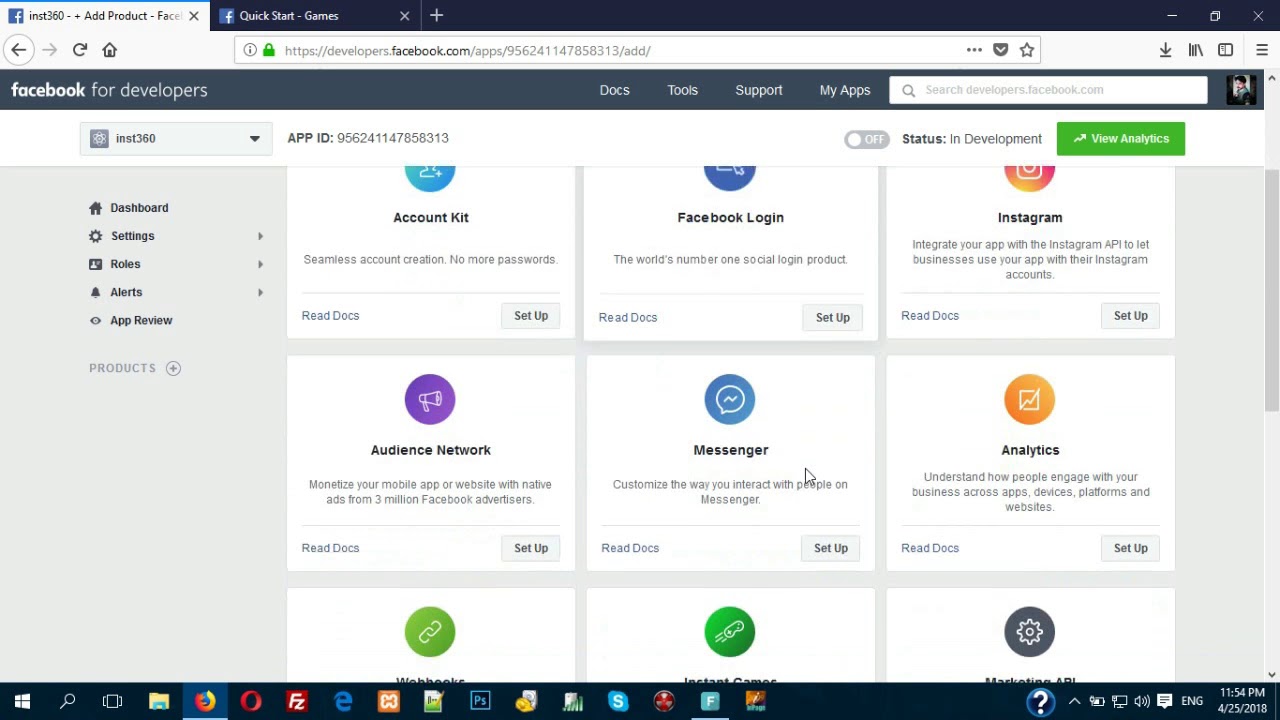Click the green Webhooks link icon
1280x720 pixels.
click(x=430, y=632)
